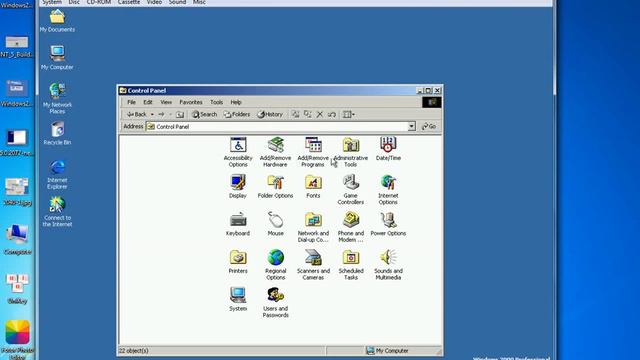Open the View menu in Control Panel
The image size is (640, 360).
point(166,102)
